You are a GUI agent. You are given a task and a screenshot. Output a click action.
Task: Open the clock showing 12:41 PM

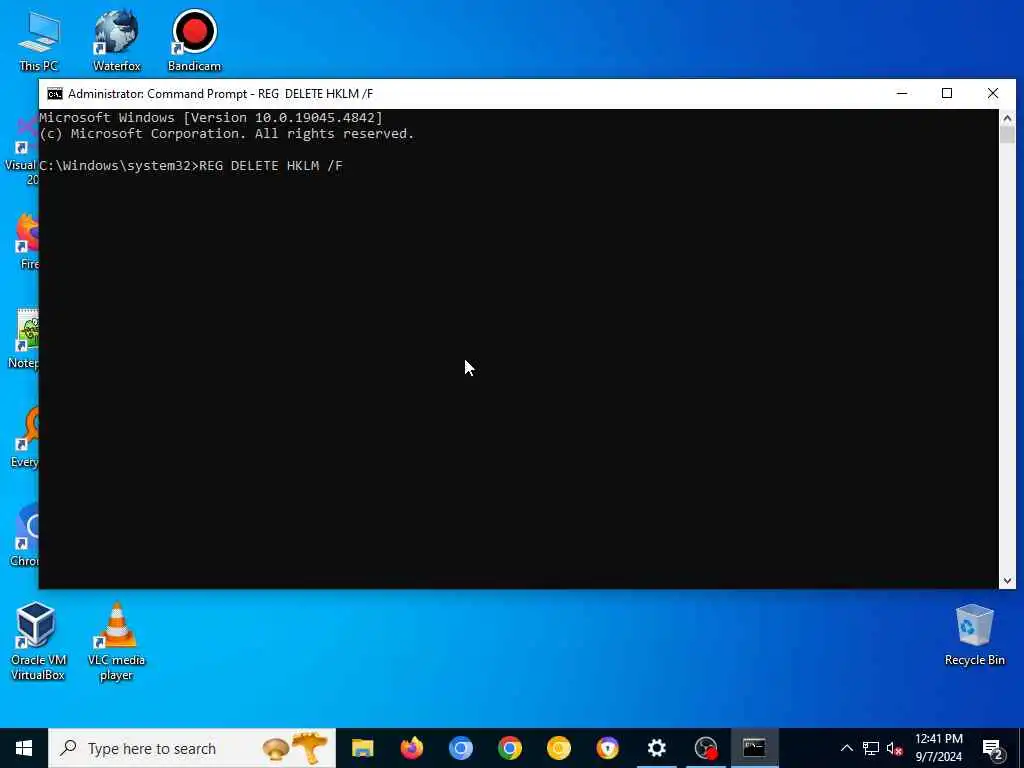click(938, 748)
